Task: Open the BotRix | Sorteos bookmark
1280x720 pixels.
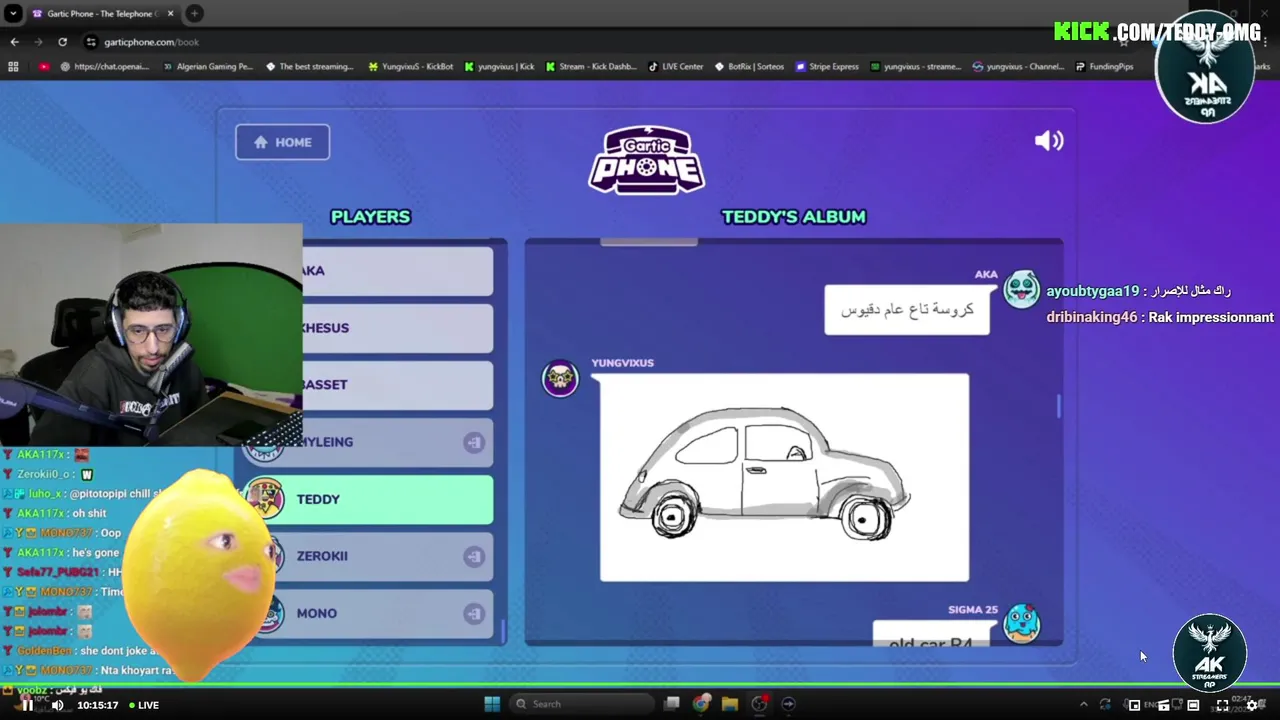Action: [x=749, y=67]
